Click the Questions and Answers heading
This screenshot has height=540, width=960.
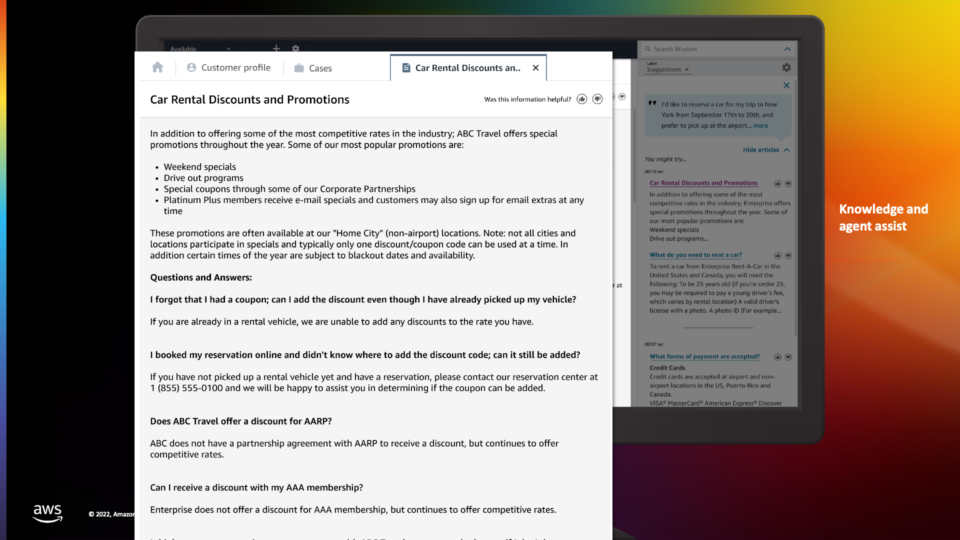pos(201,277)
